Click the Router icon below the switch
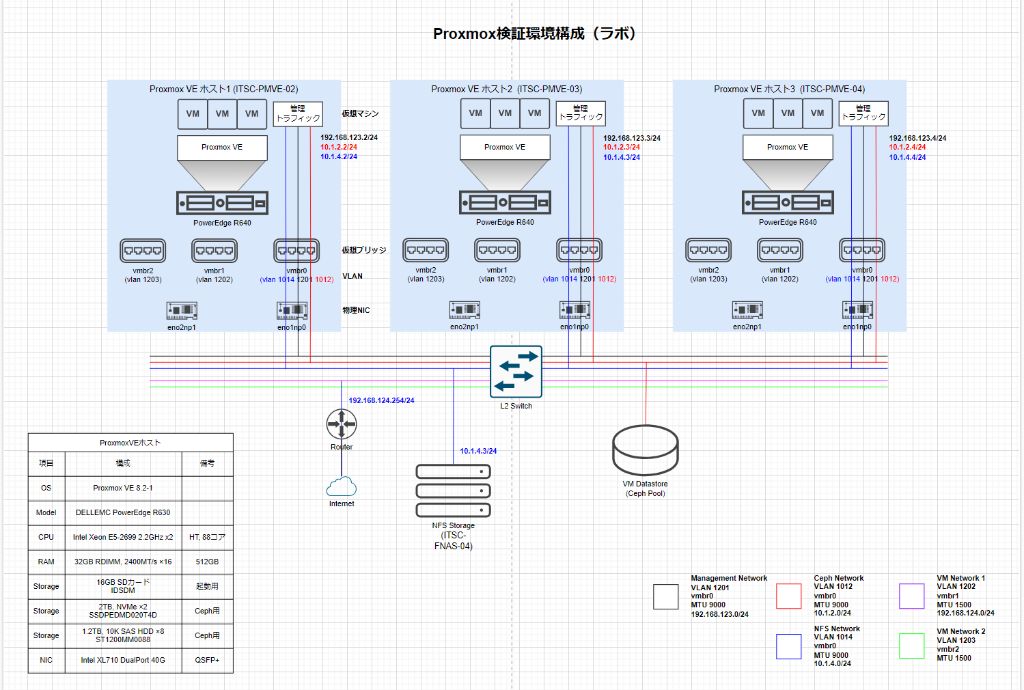Image resolution: width=1024 pixels, height=690 pixels. (x=342, y=424)
